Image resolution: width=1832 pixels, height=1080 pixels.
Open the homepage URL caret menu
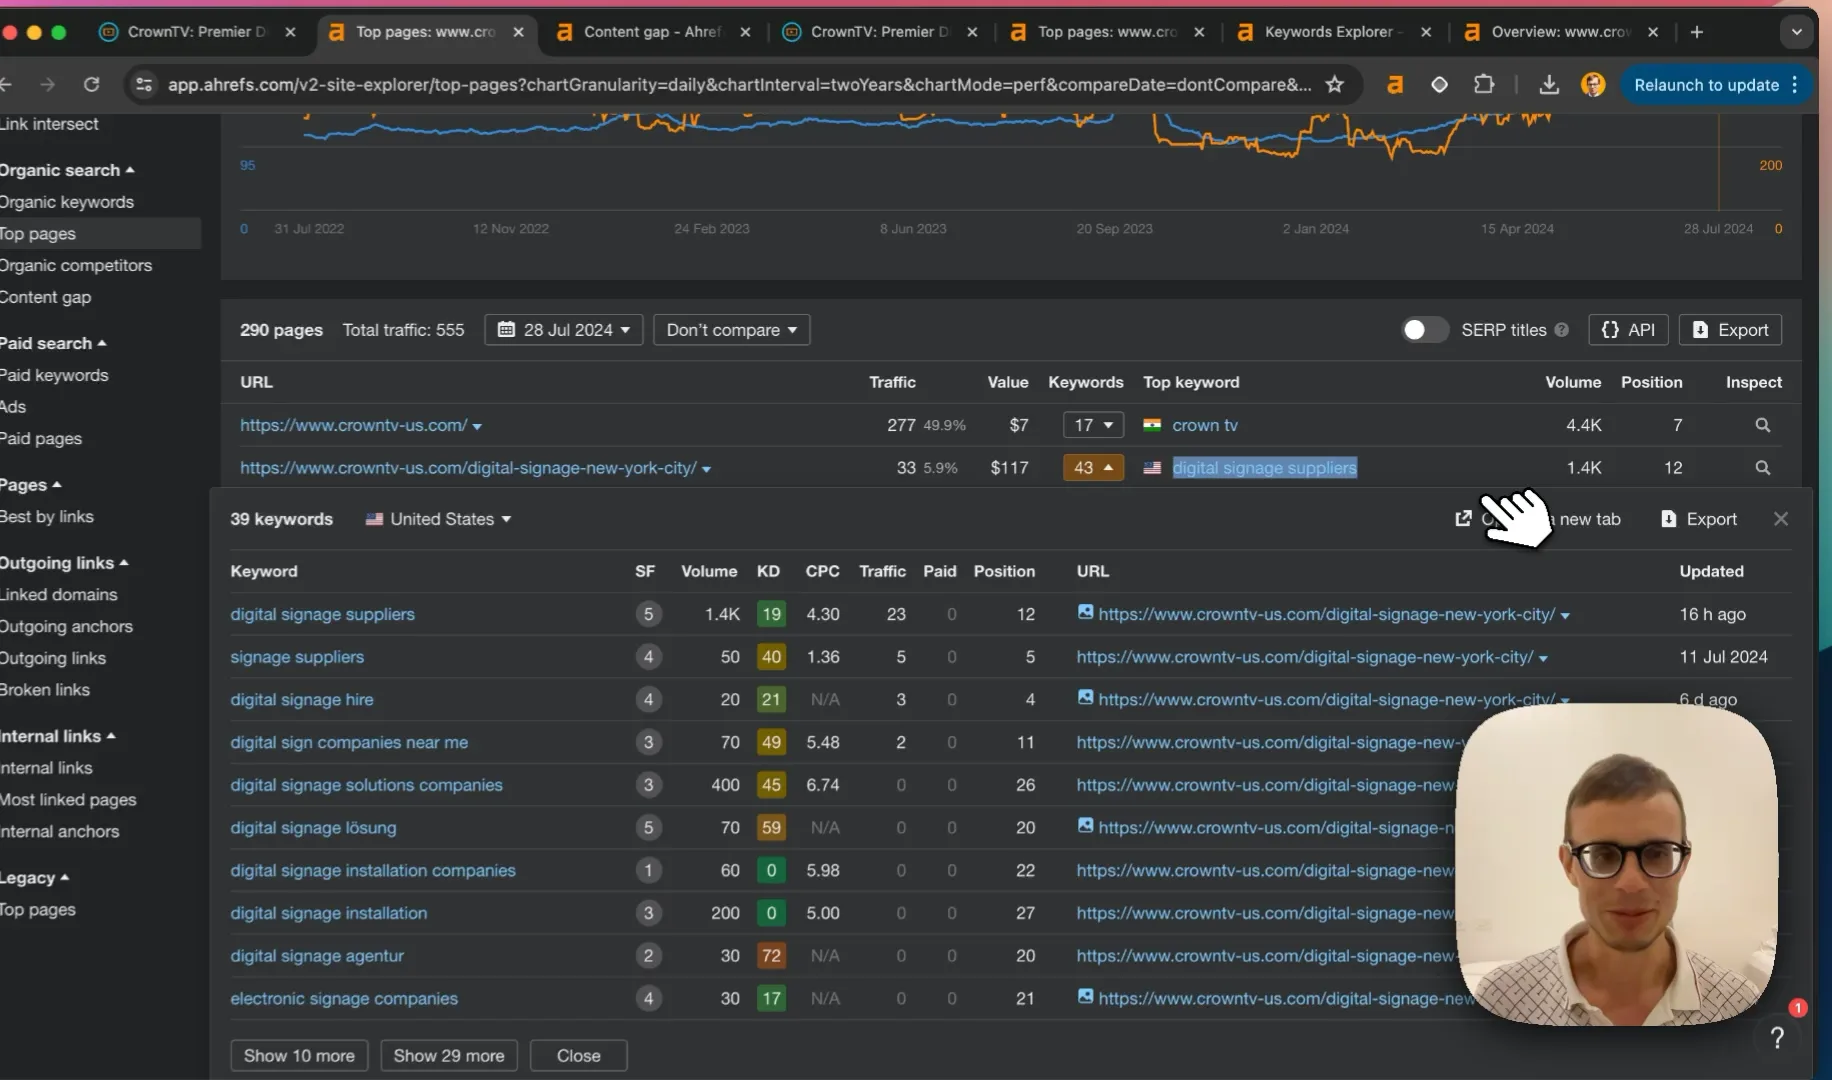coord(477,427)
